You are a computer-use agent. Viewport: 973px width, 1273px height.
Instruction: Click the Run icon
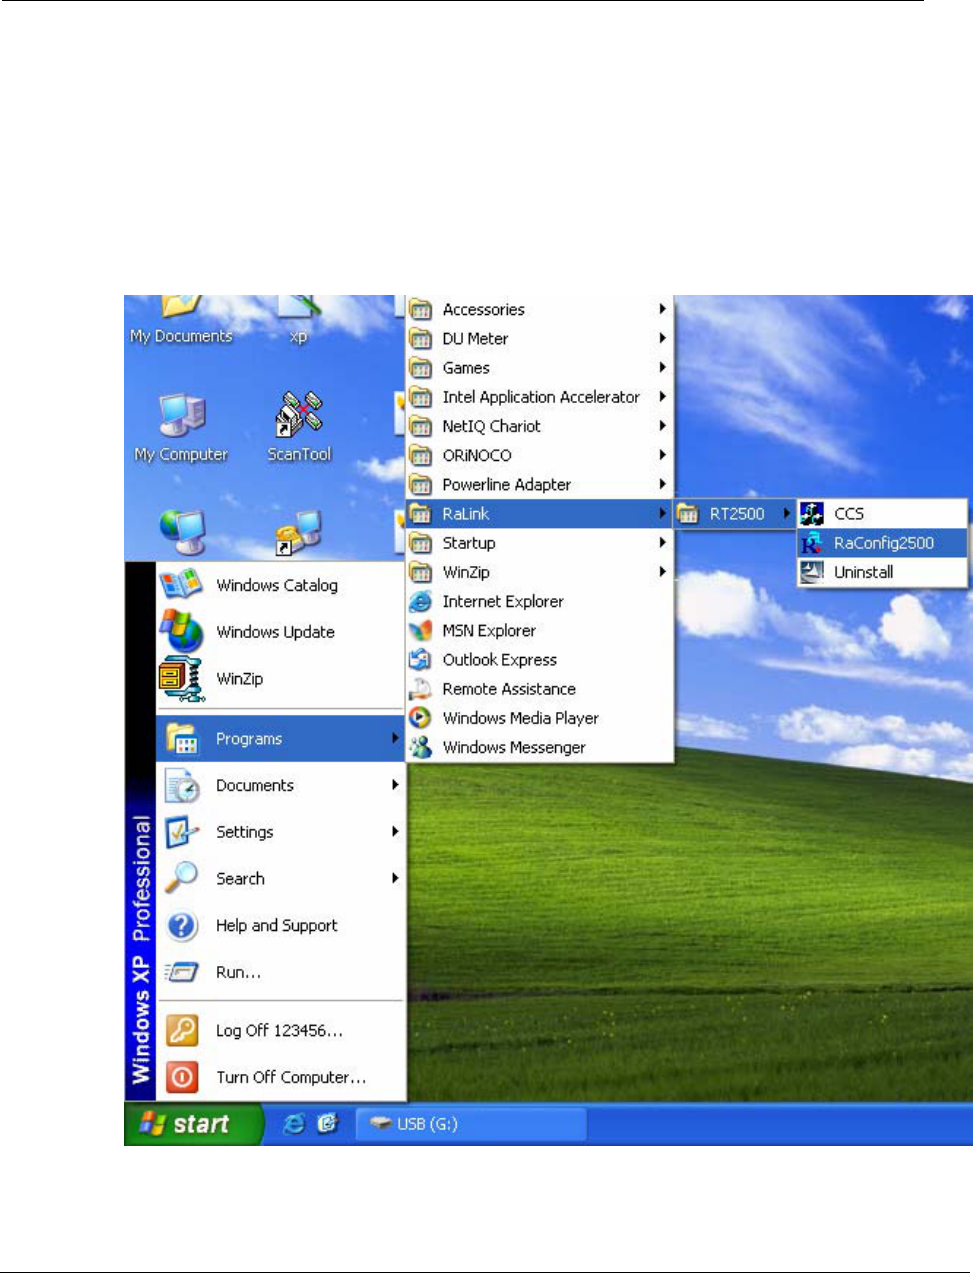coord(182,971)
